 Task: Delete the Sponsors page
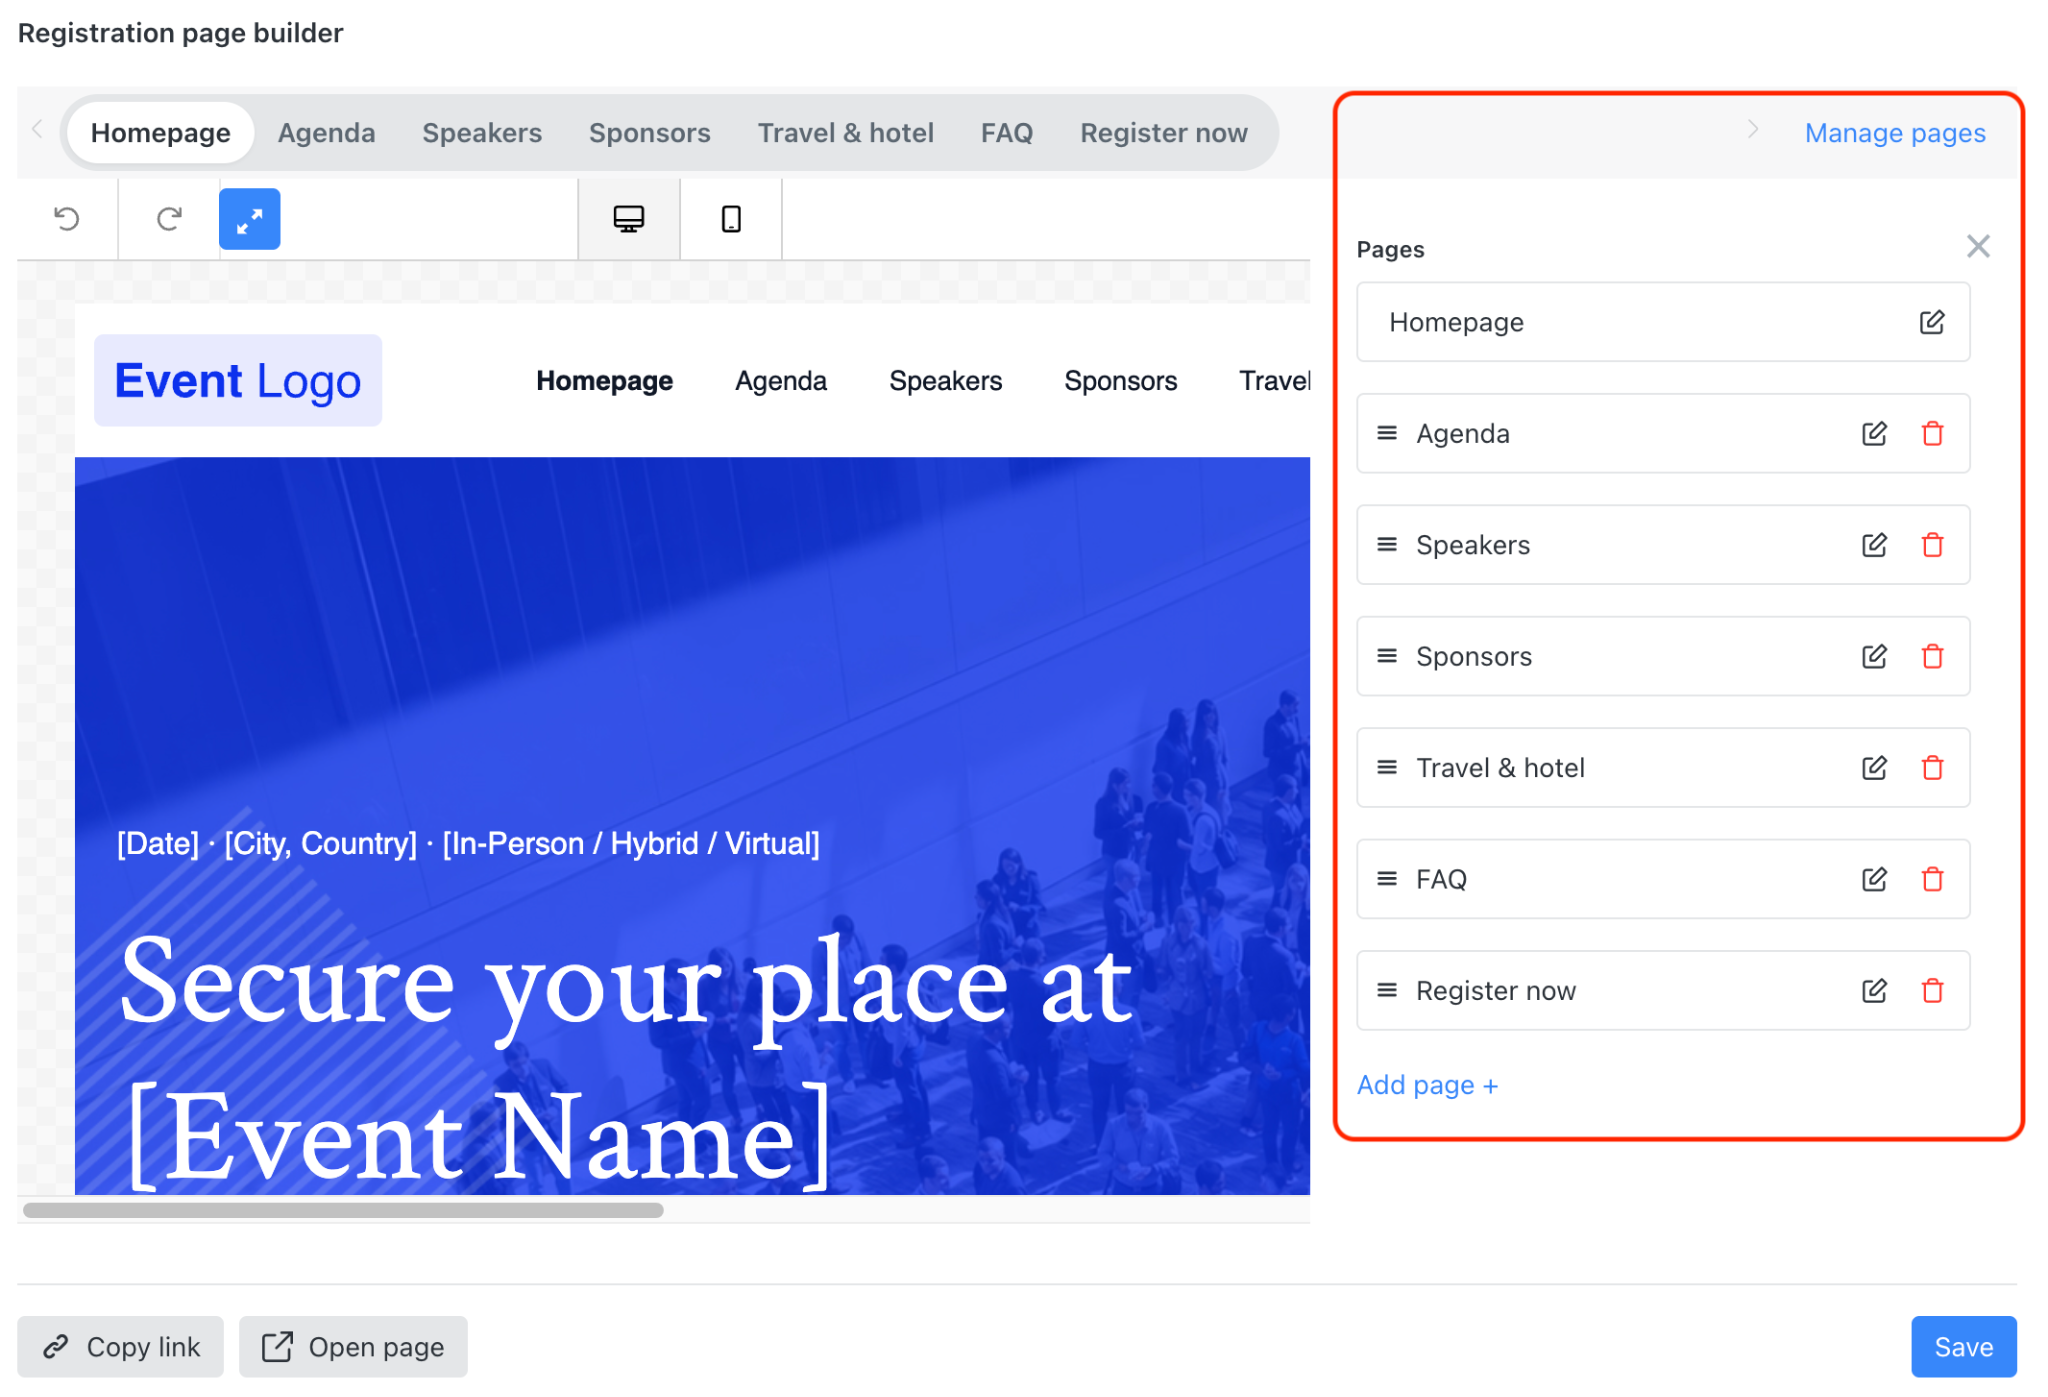[1932, 657]
